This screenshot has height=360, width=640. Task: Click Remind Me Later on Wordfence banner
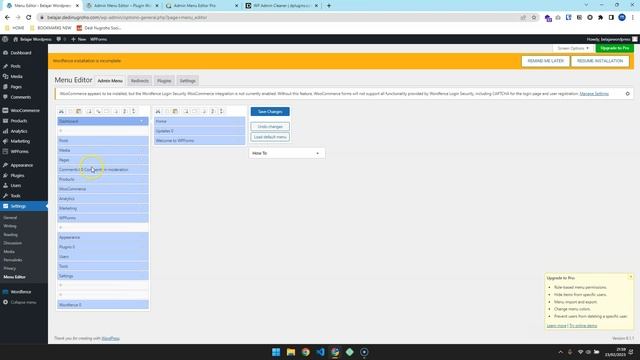(545, 61)
